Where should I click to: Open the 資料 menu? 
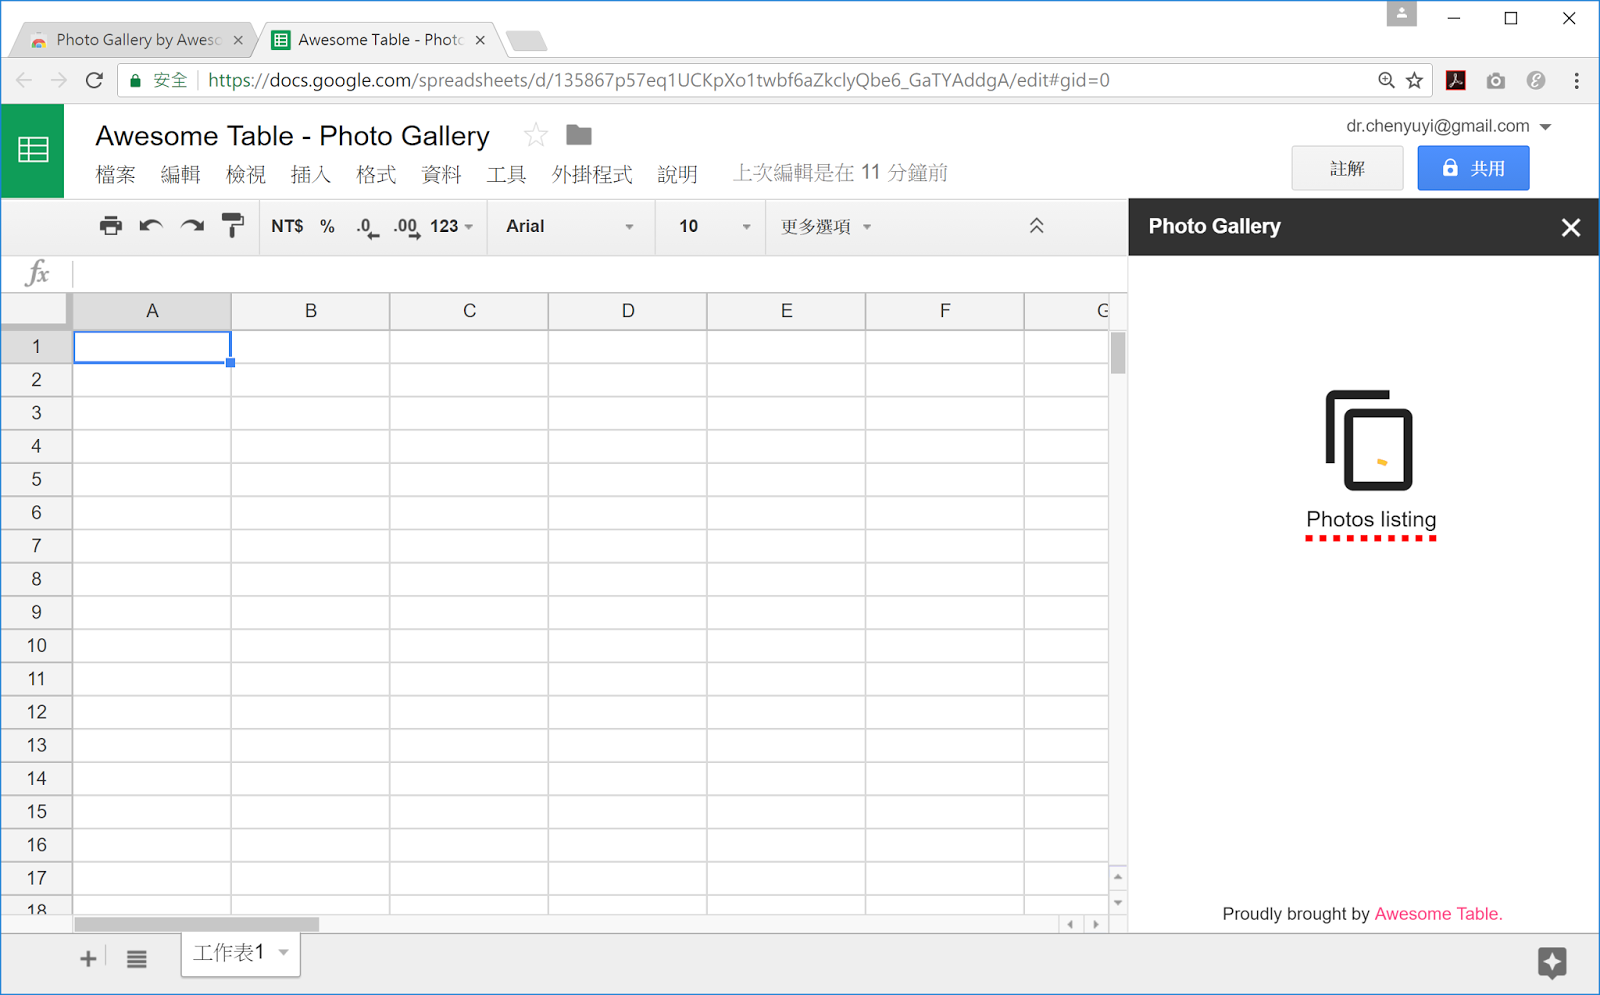coord(441,174)
